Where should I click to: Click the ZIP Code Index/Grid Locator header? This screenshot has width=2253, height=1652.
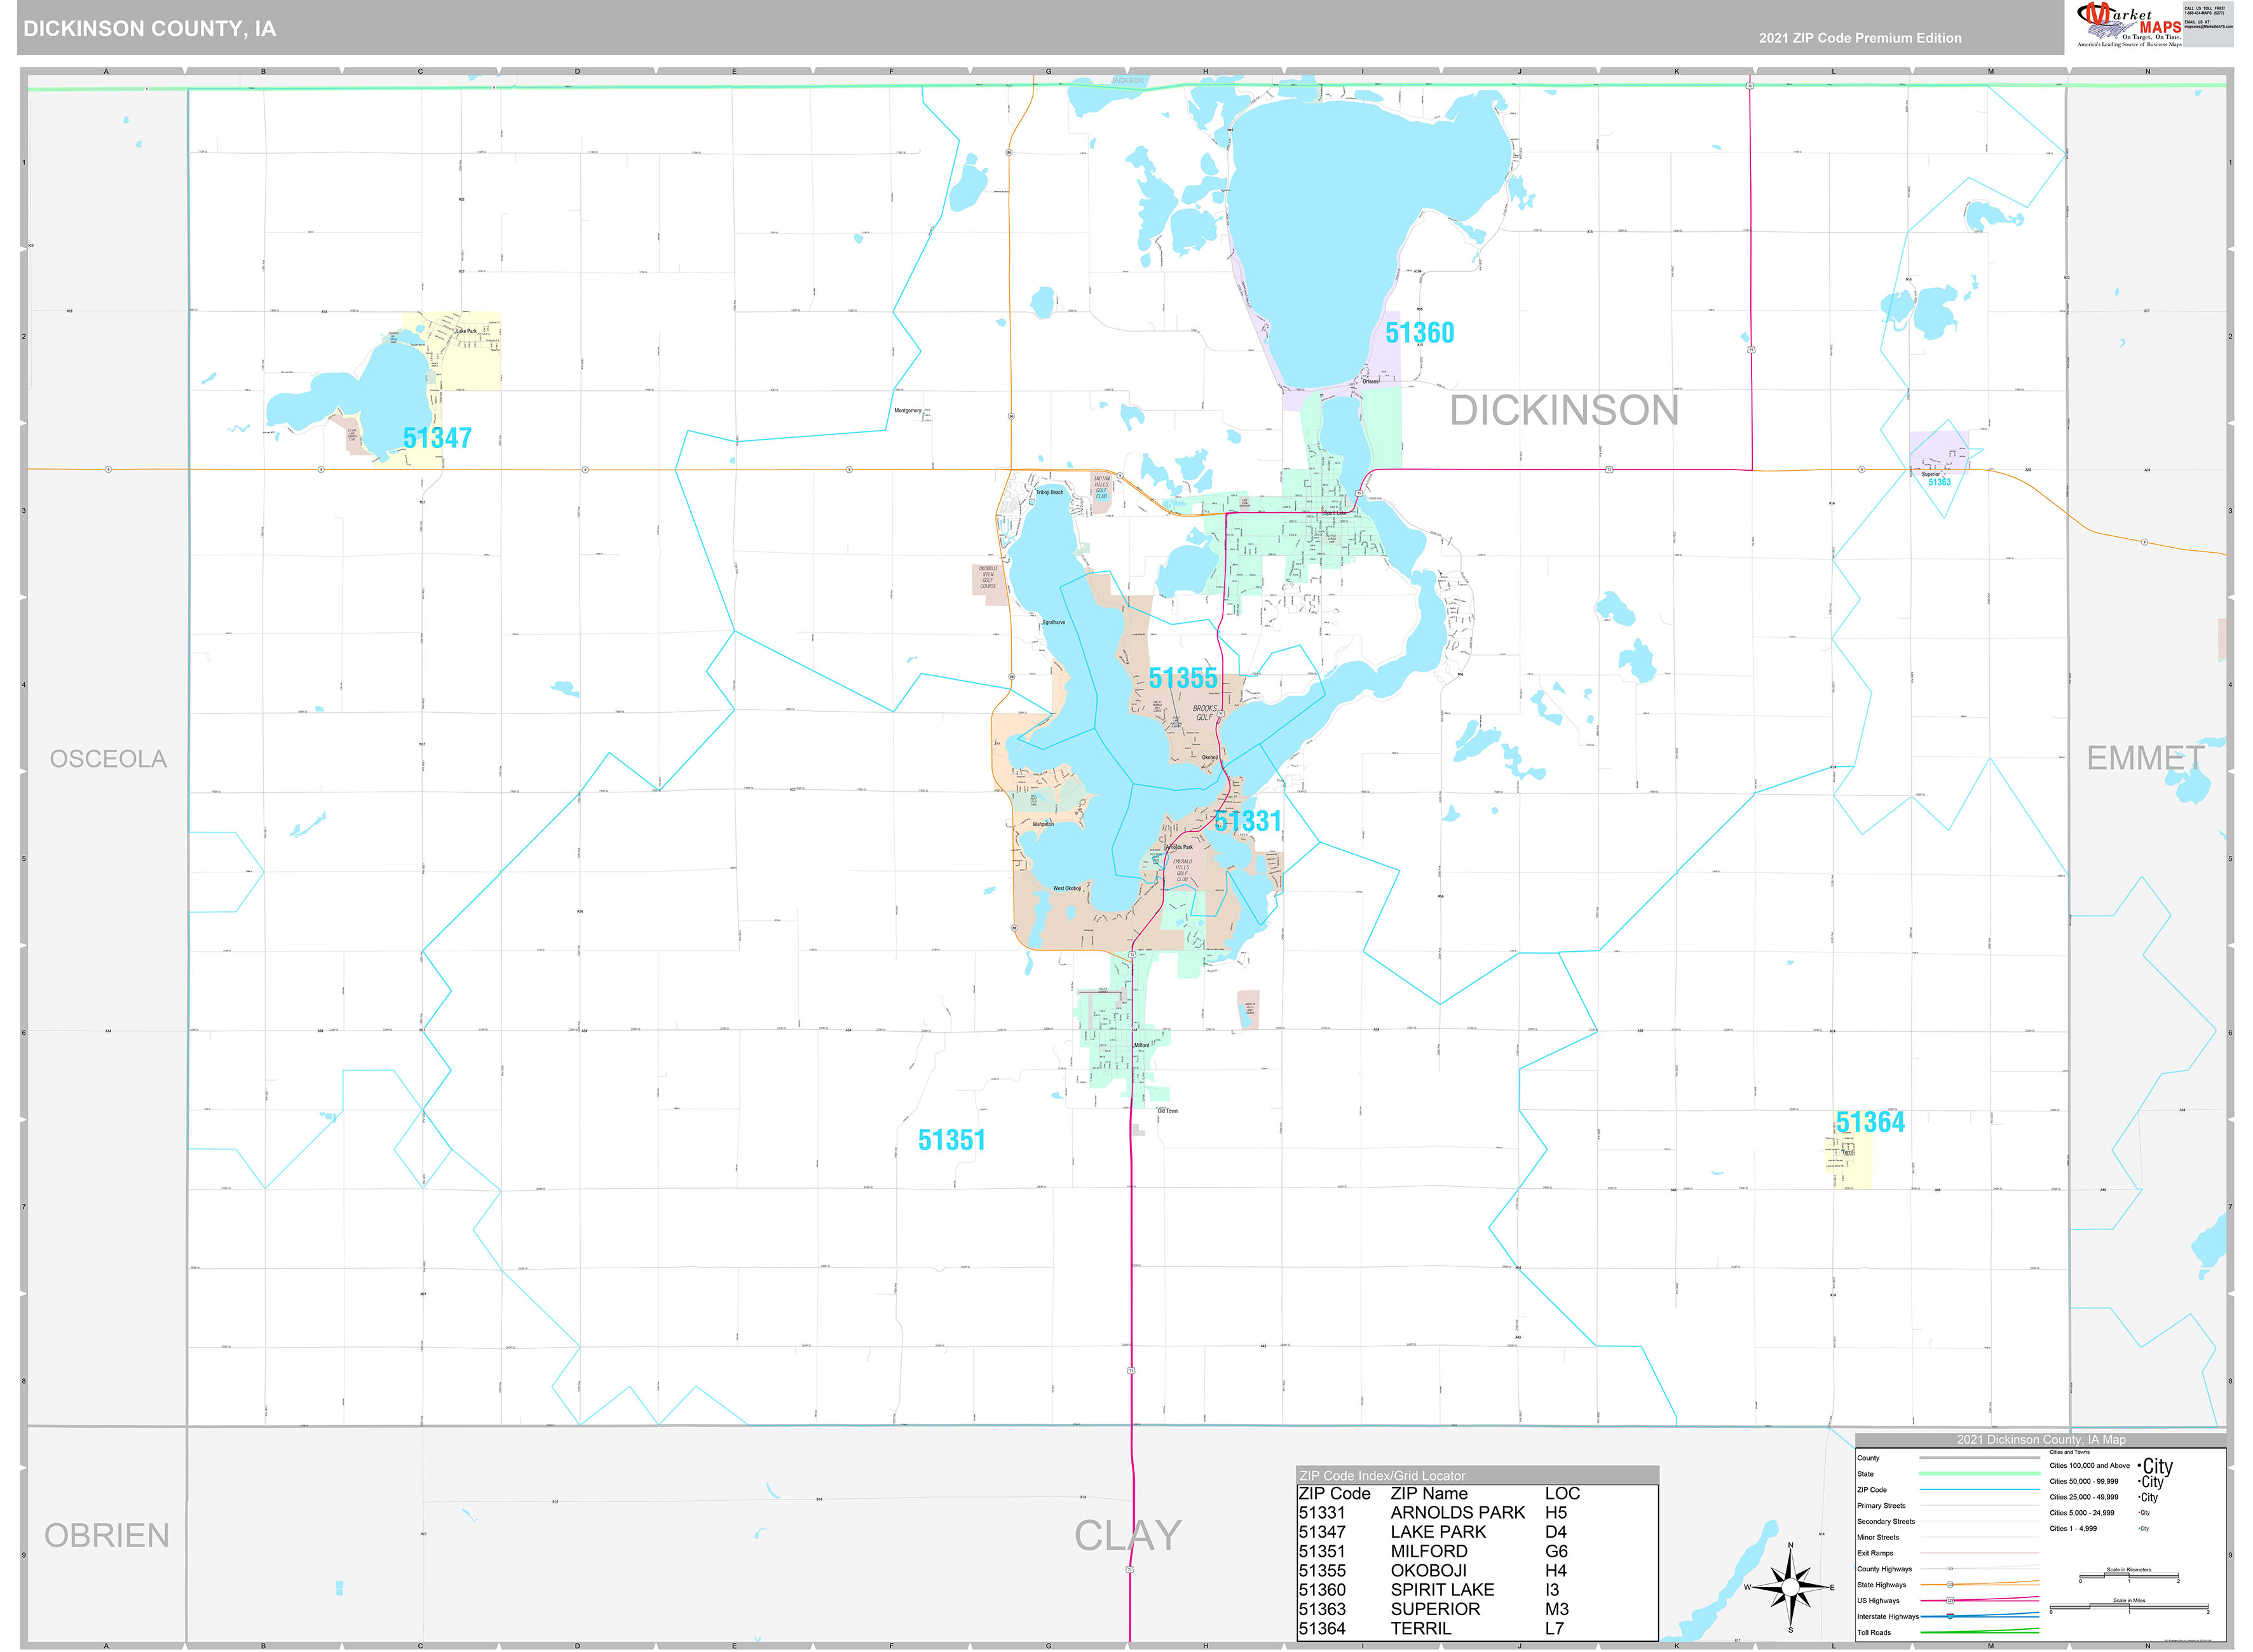[1382, 1476]
